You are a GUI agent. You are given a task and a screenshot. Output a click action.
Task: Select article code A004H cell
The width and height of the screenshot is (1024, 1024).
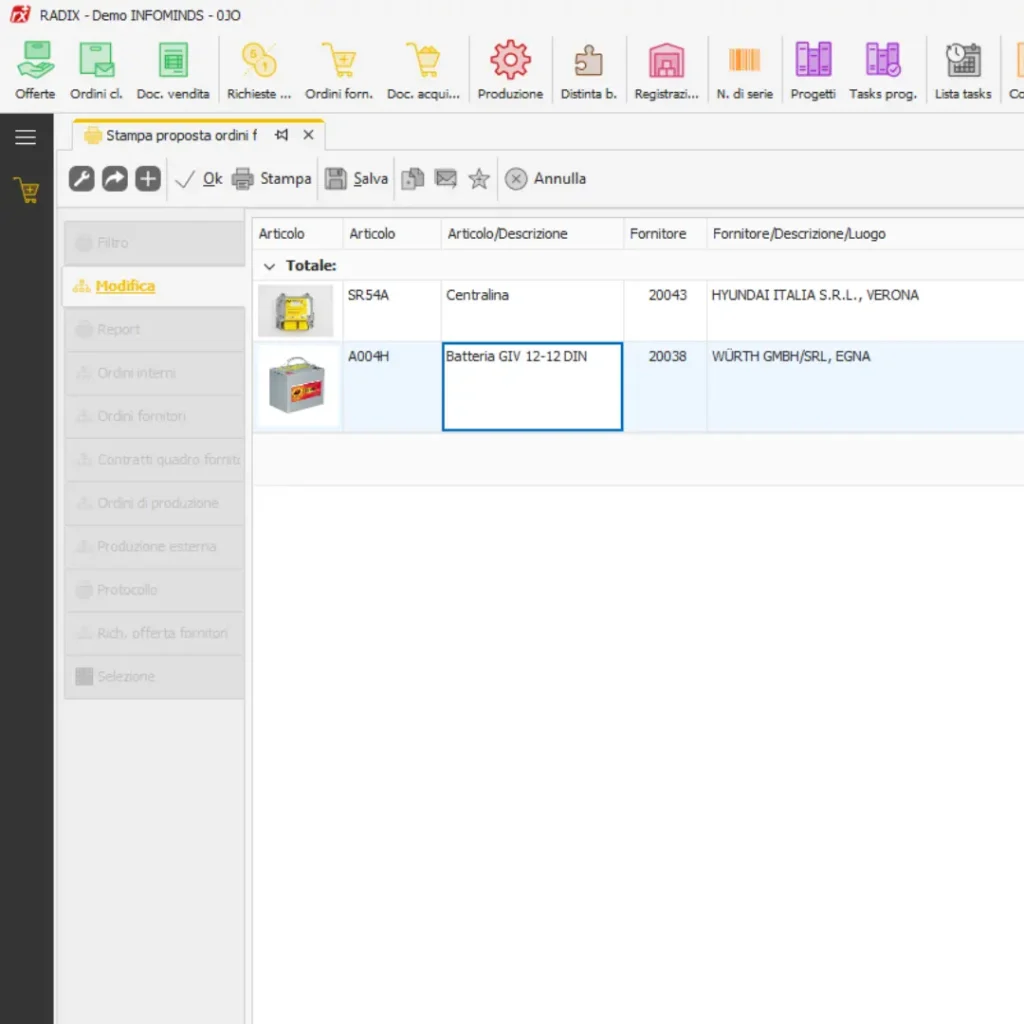point(391,387)
